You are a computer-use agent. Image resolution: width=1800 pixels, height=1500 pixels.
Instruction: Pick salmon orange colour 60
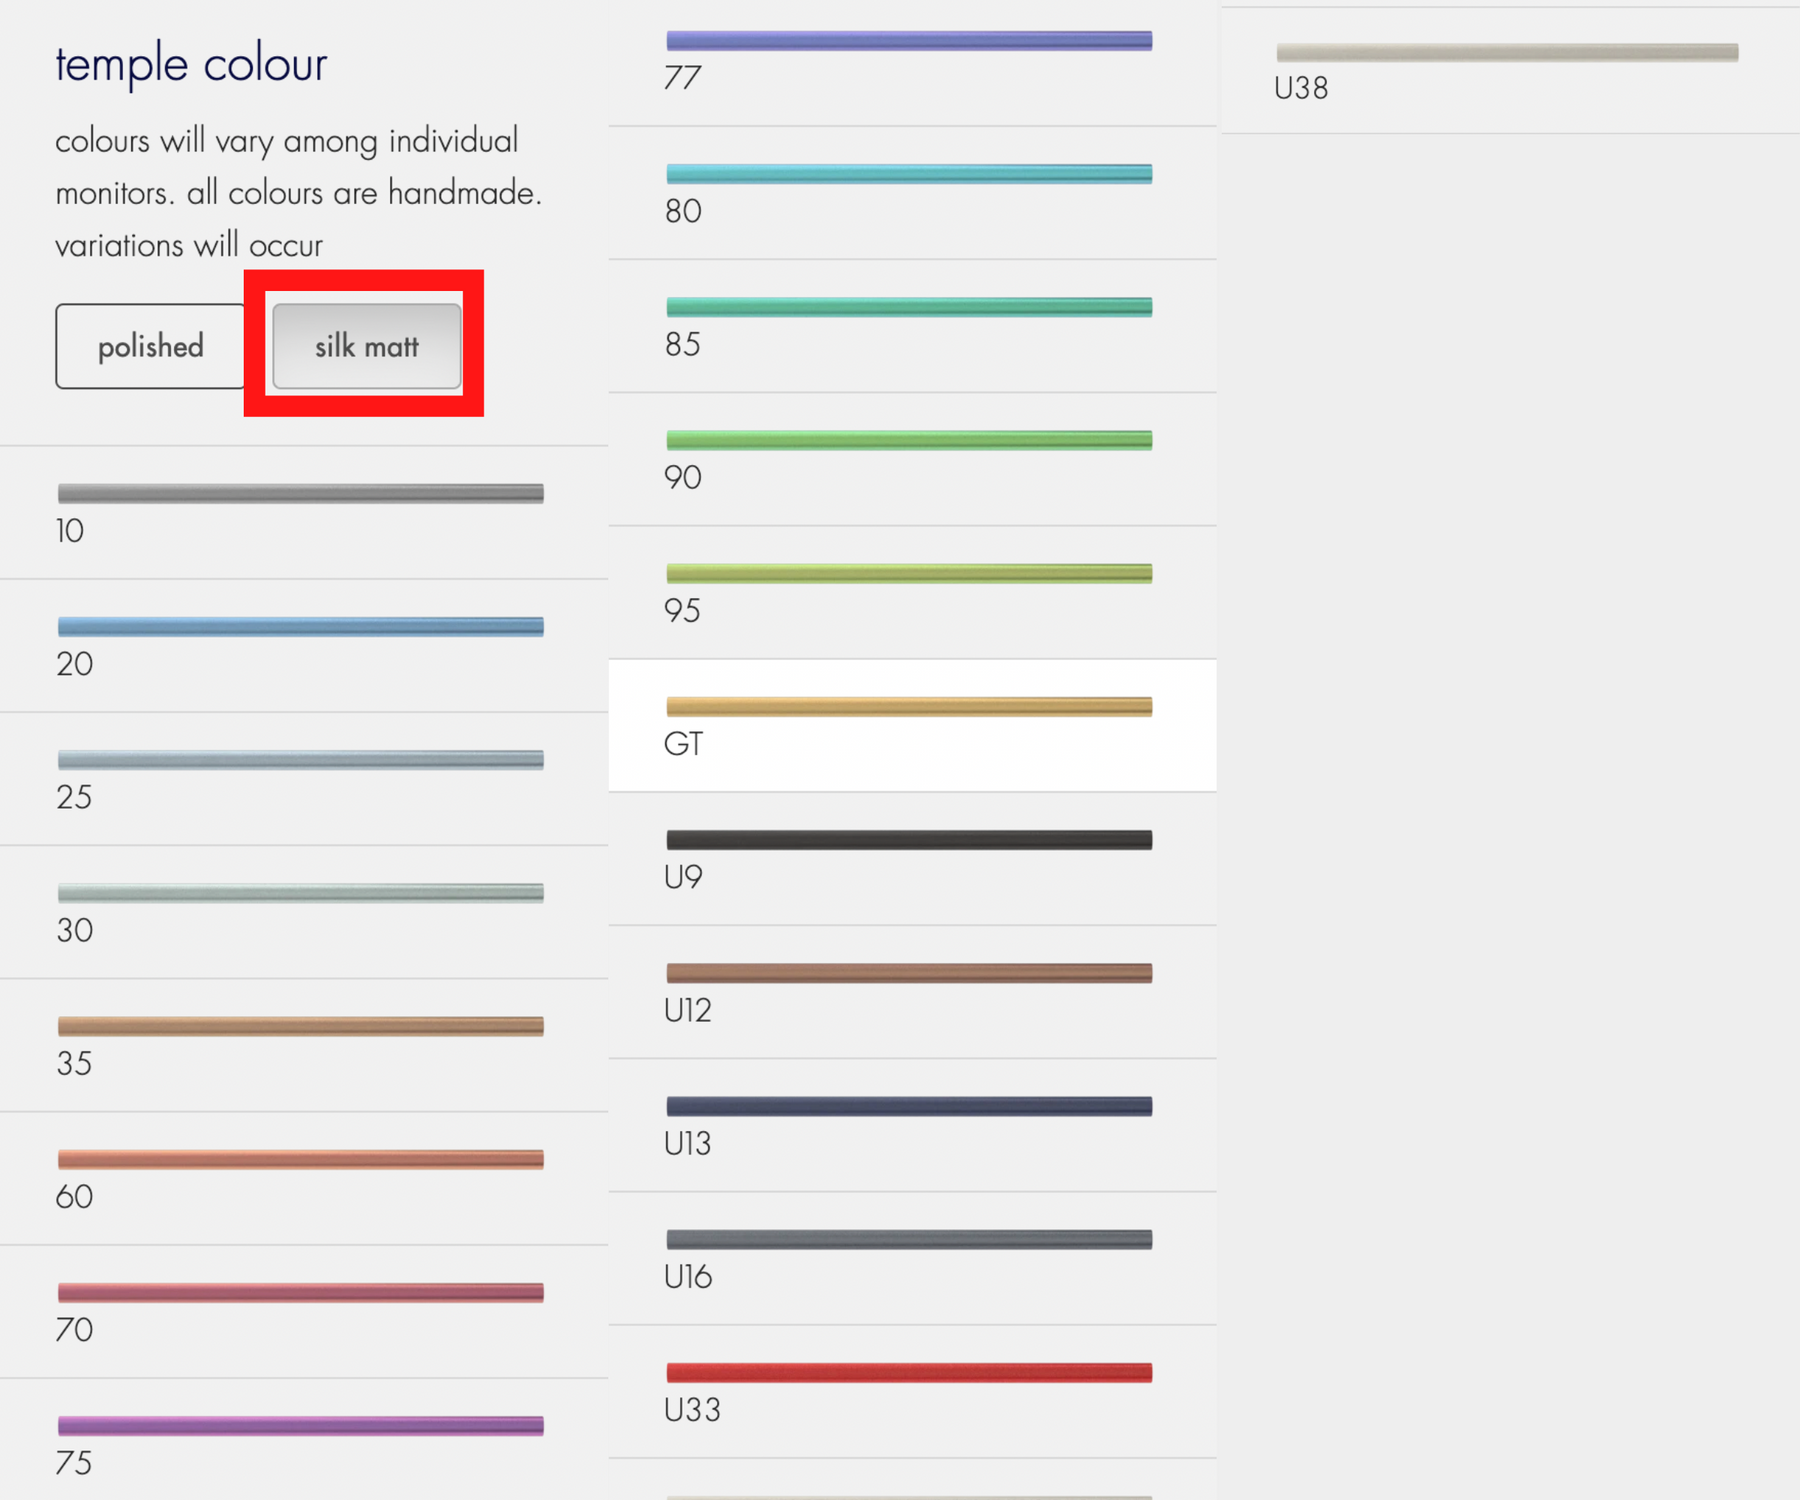point(300,1176)
